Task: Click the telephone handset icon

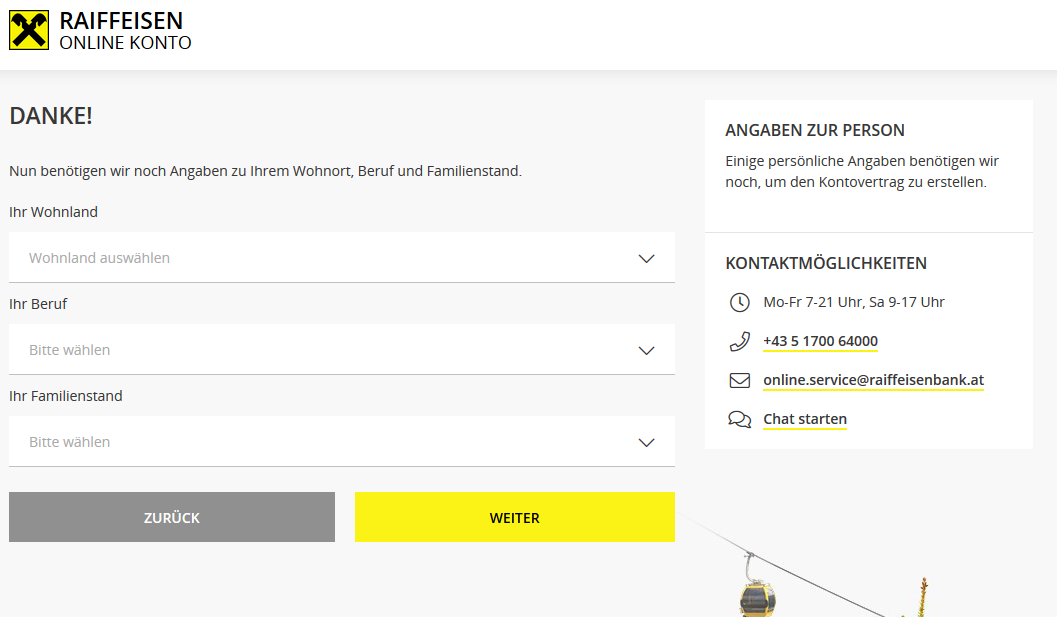Action: click(739, 341)
